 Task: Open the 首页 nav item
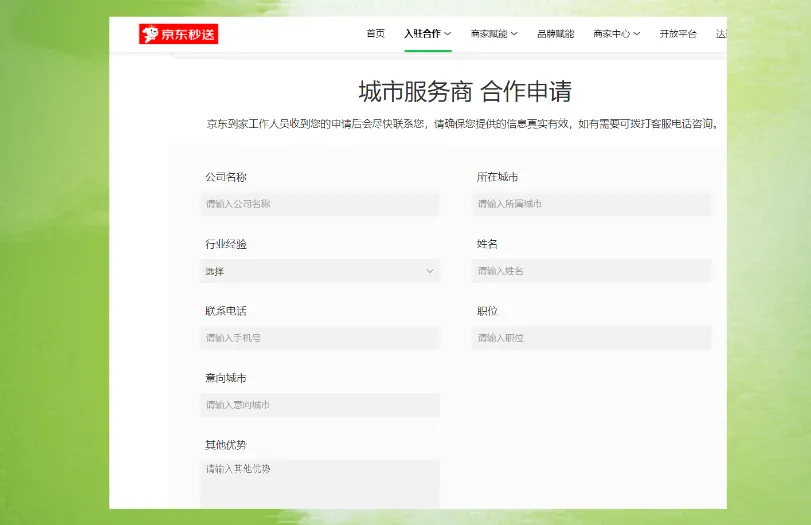376,34
